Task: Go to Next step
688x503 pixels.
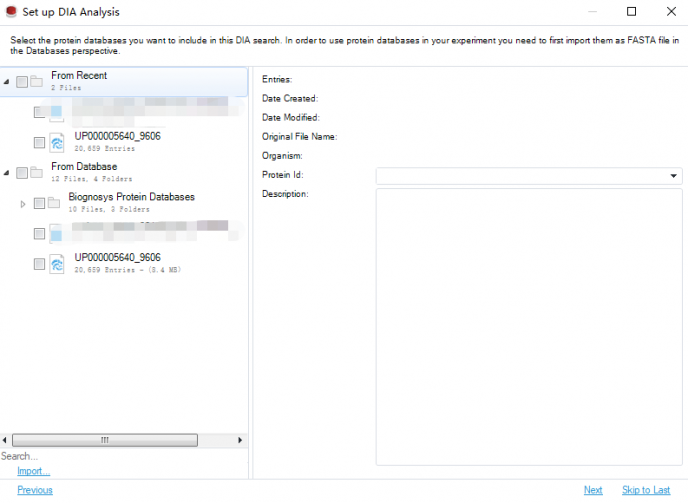Action: (x=593, y=490)
